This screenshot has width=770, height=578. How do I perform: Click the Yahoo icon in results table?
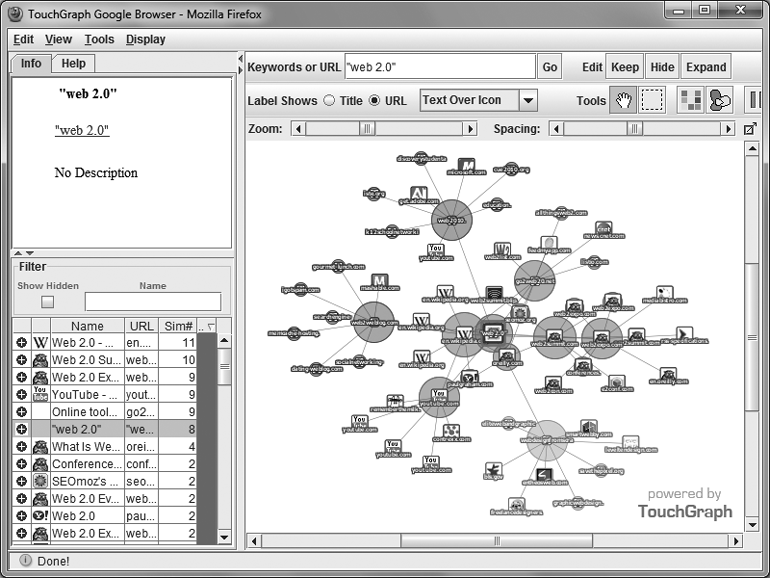tap(40, 515)
